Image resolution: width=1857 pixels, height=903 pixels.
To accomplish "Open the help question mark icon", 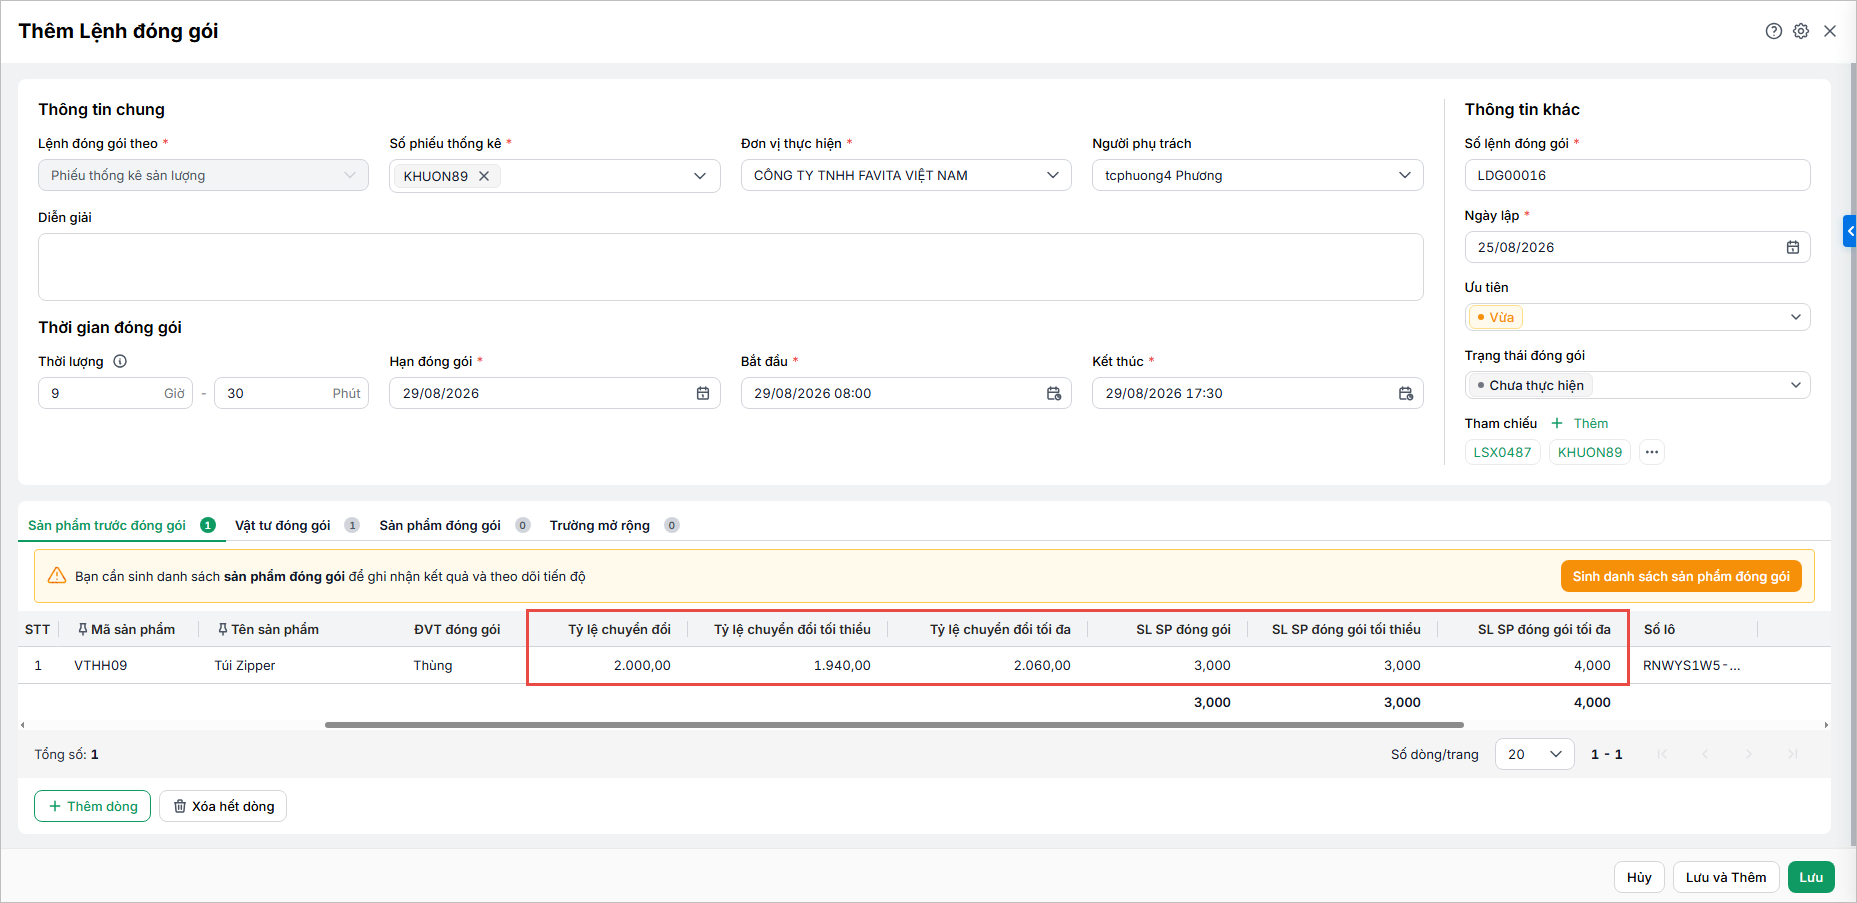I will tap(1773, 31).
